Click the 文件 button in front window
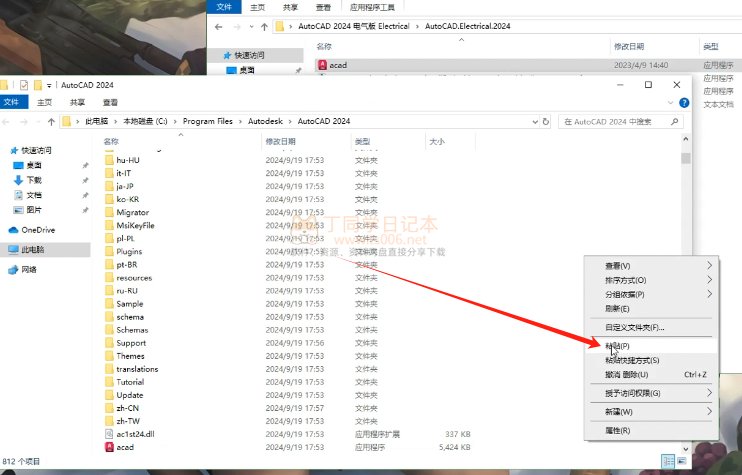This screenshot has width=742, height=475. point(11,102)
